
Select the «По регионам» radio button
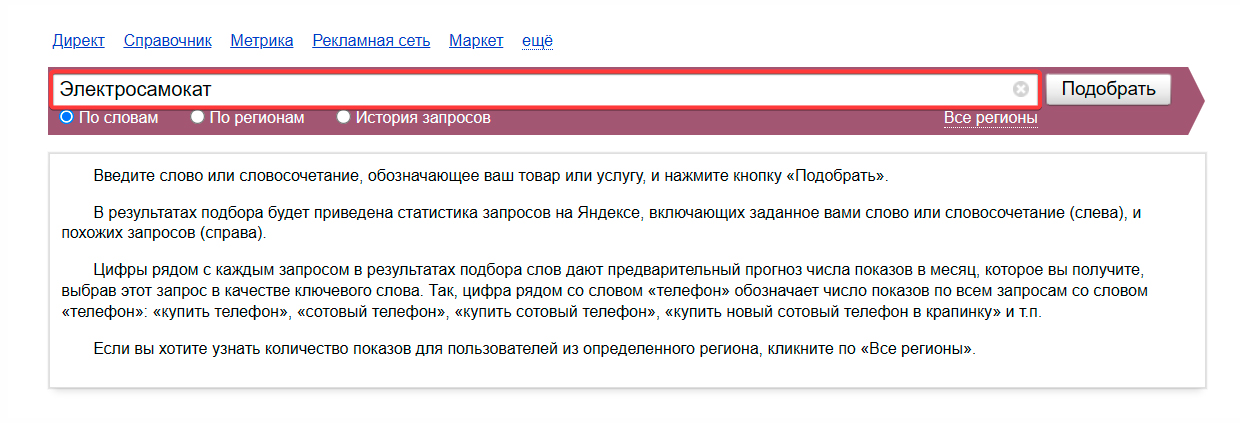(x=198, y=117)
